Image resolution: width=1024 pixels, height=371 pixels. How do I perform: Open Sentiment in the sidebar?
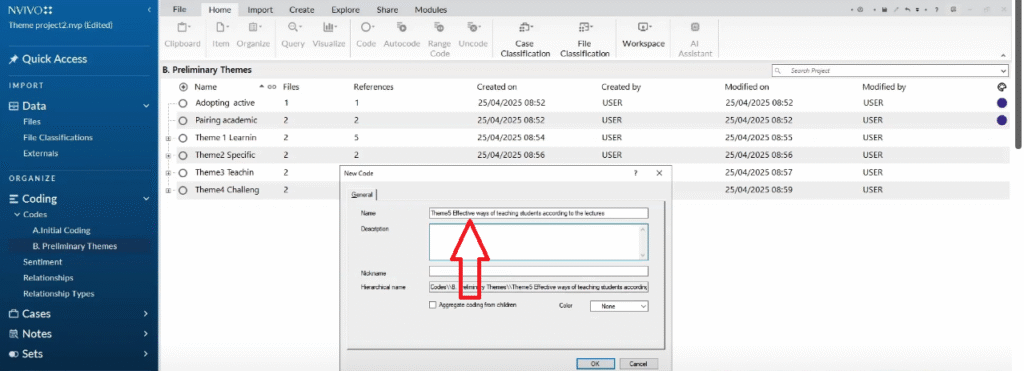[42, 262]
